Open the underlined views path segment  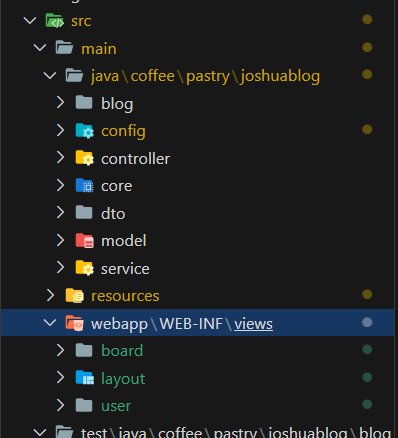[x=253, y=324]
